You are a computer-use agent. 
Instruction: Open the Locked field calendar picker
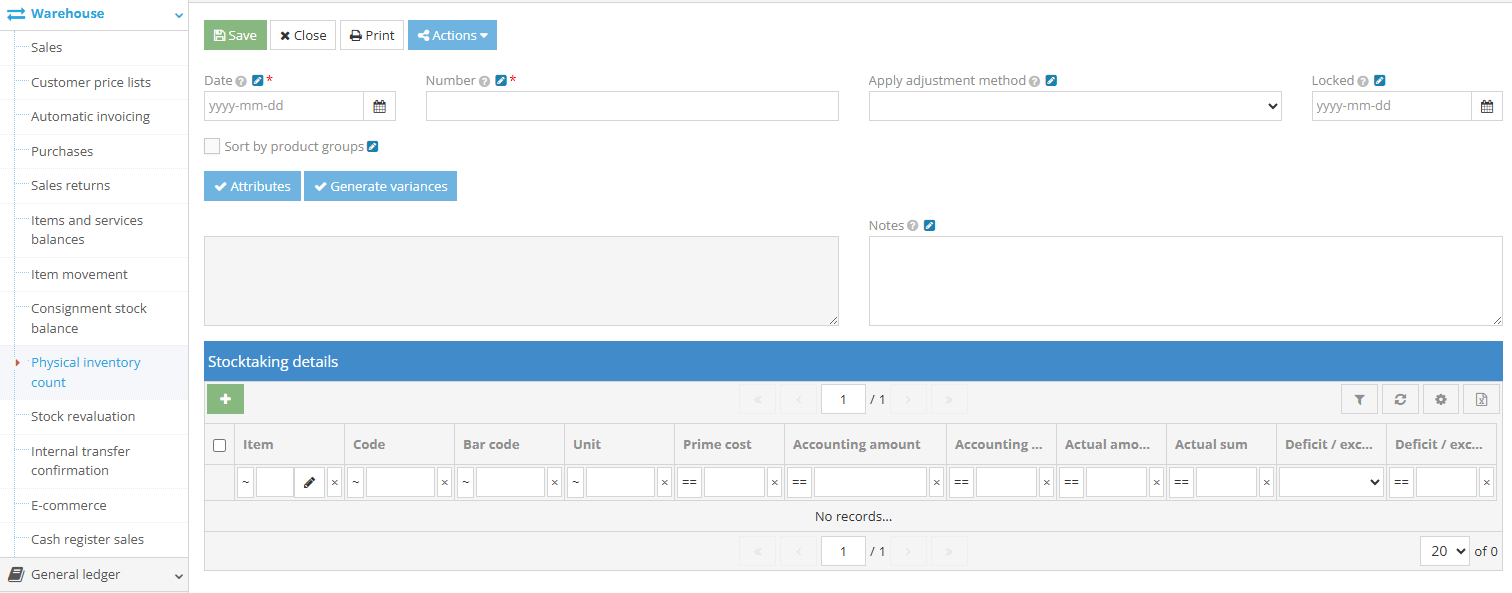(1487, 106)
